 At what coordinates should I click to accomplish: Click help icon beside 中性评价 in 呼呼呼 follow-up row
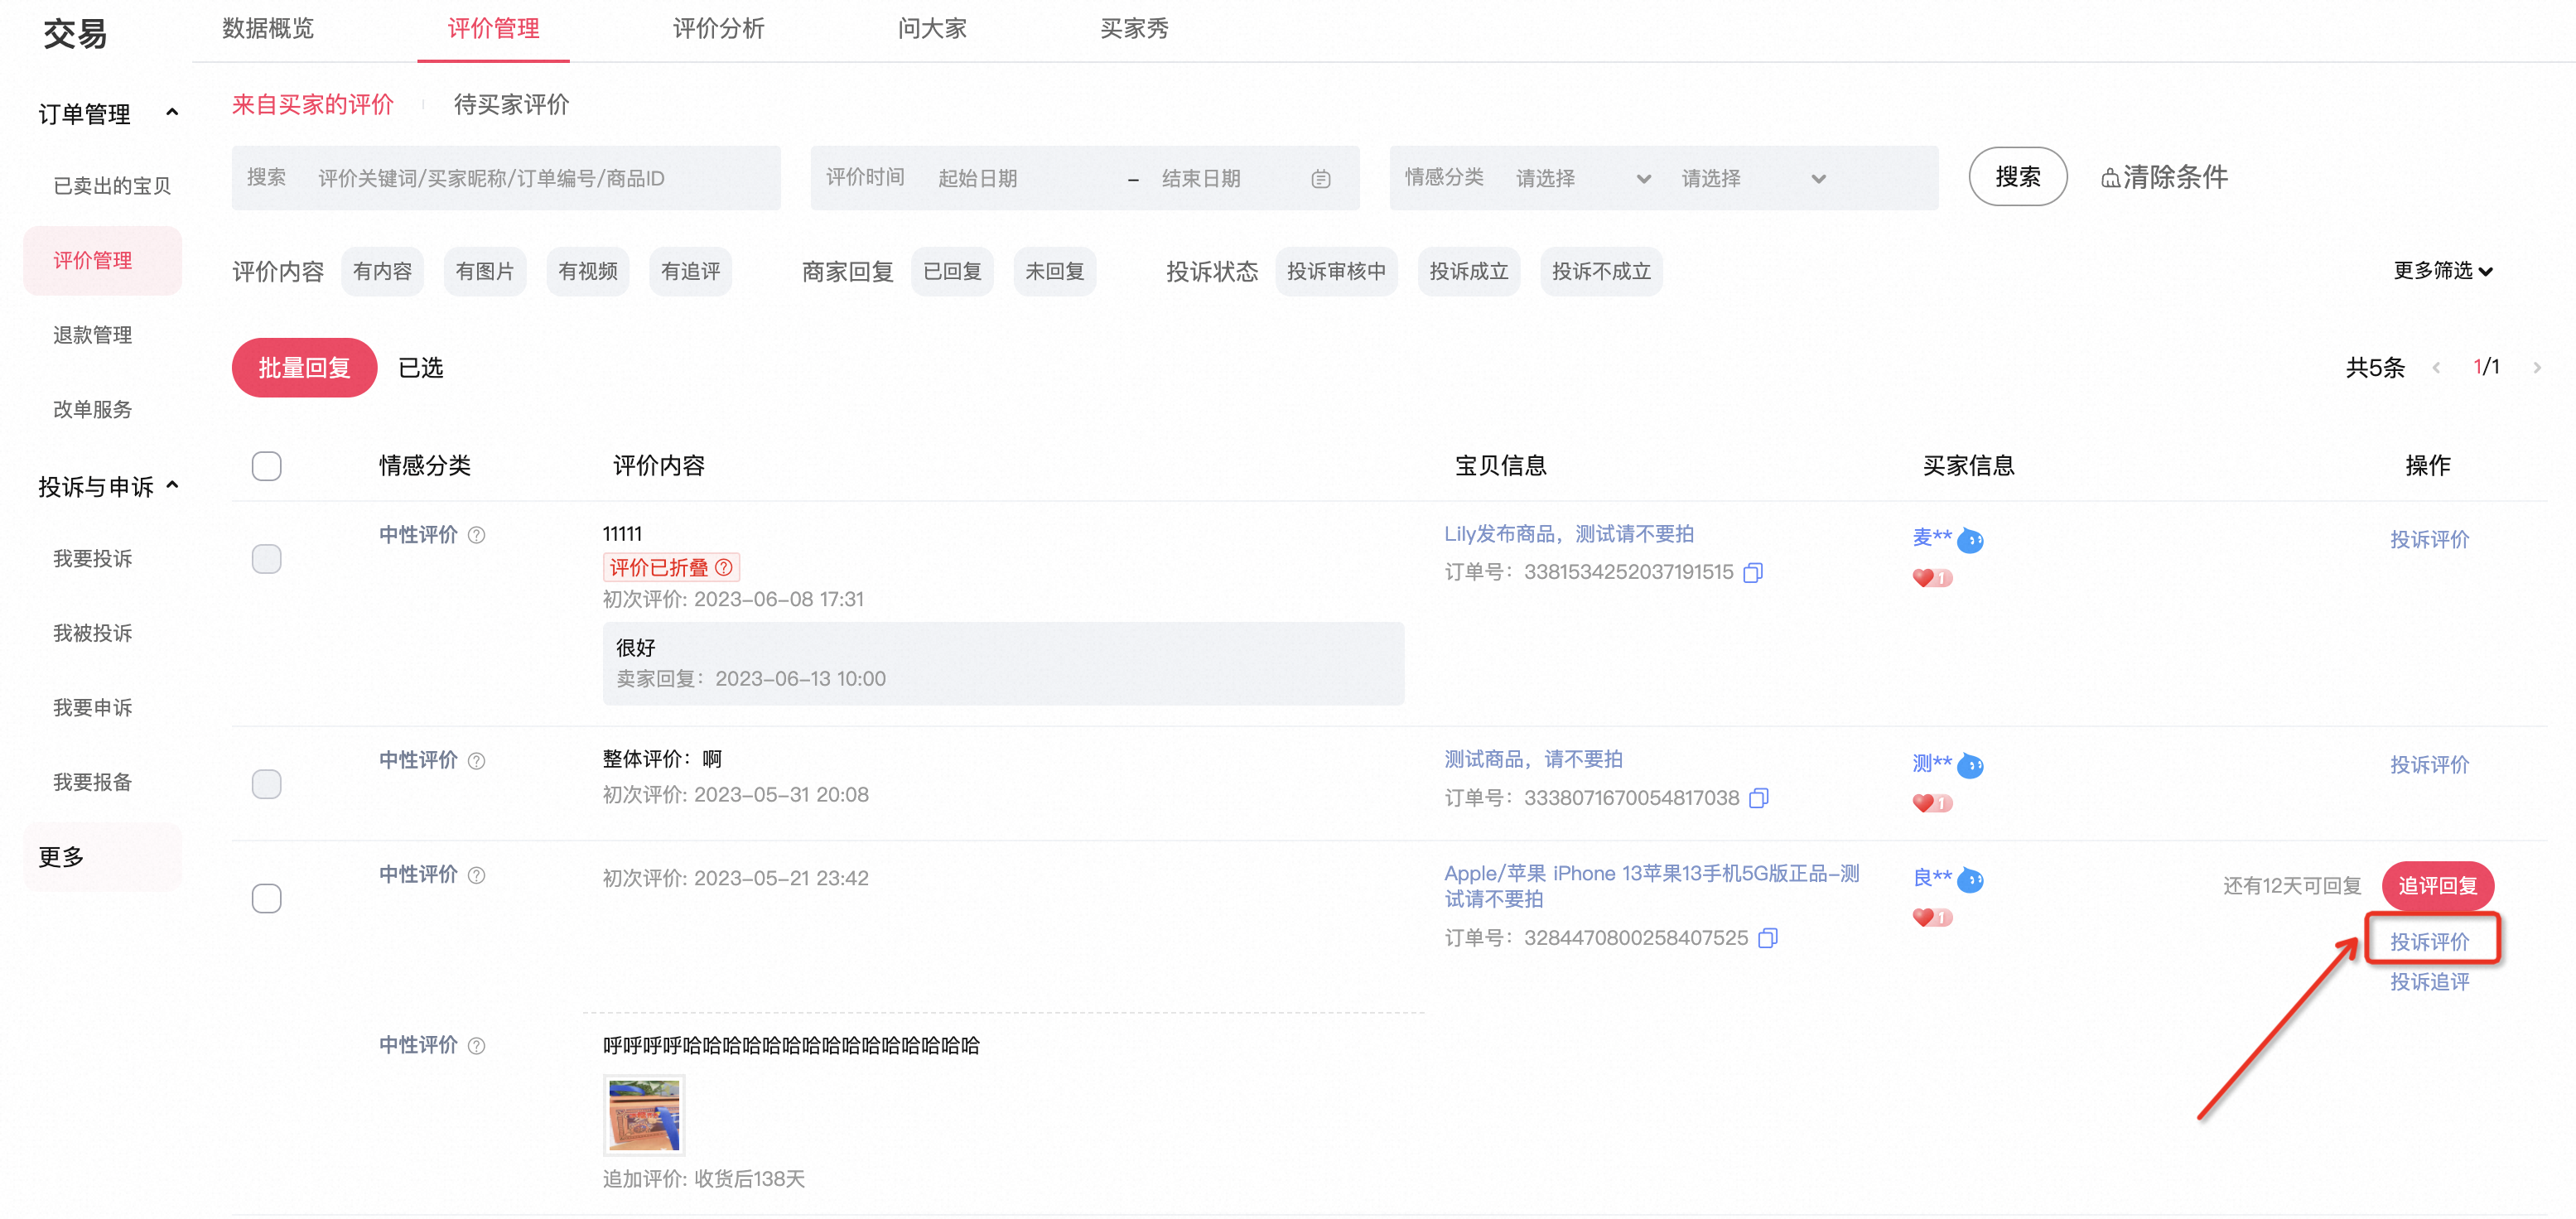[x=477, y=1046]
